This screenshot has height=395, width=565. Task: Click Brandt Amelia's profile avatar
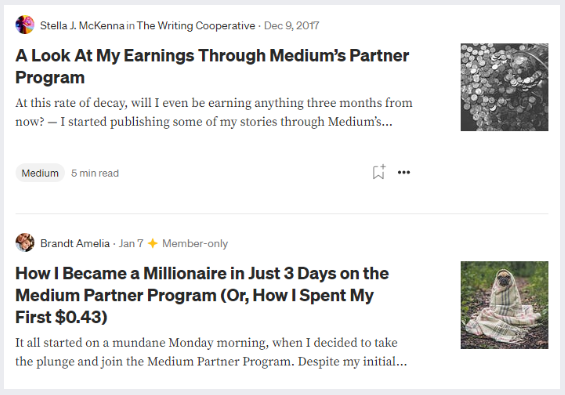click(25, 243)
